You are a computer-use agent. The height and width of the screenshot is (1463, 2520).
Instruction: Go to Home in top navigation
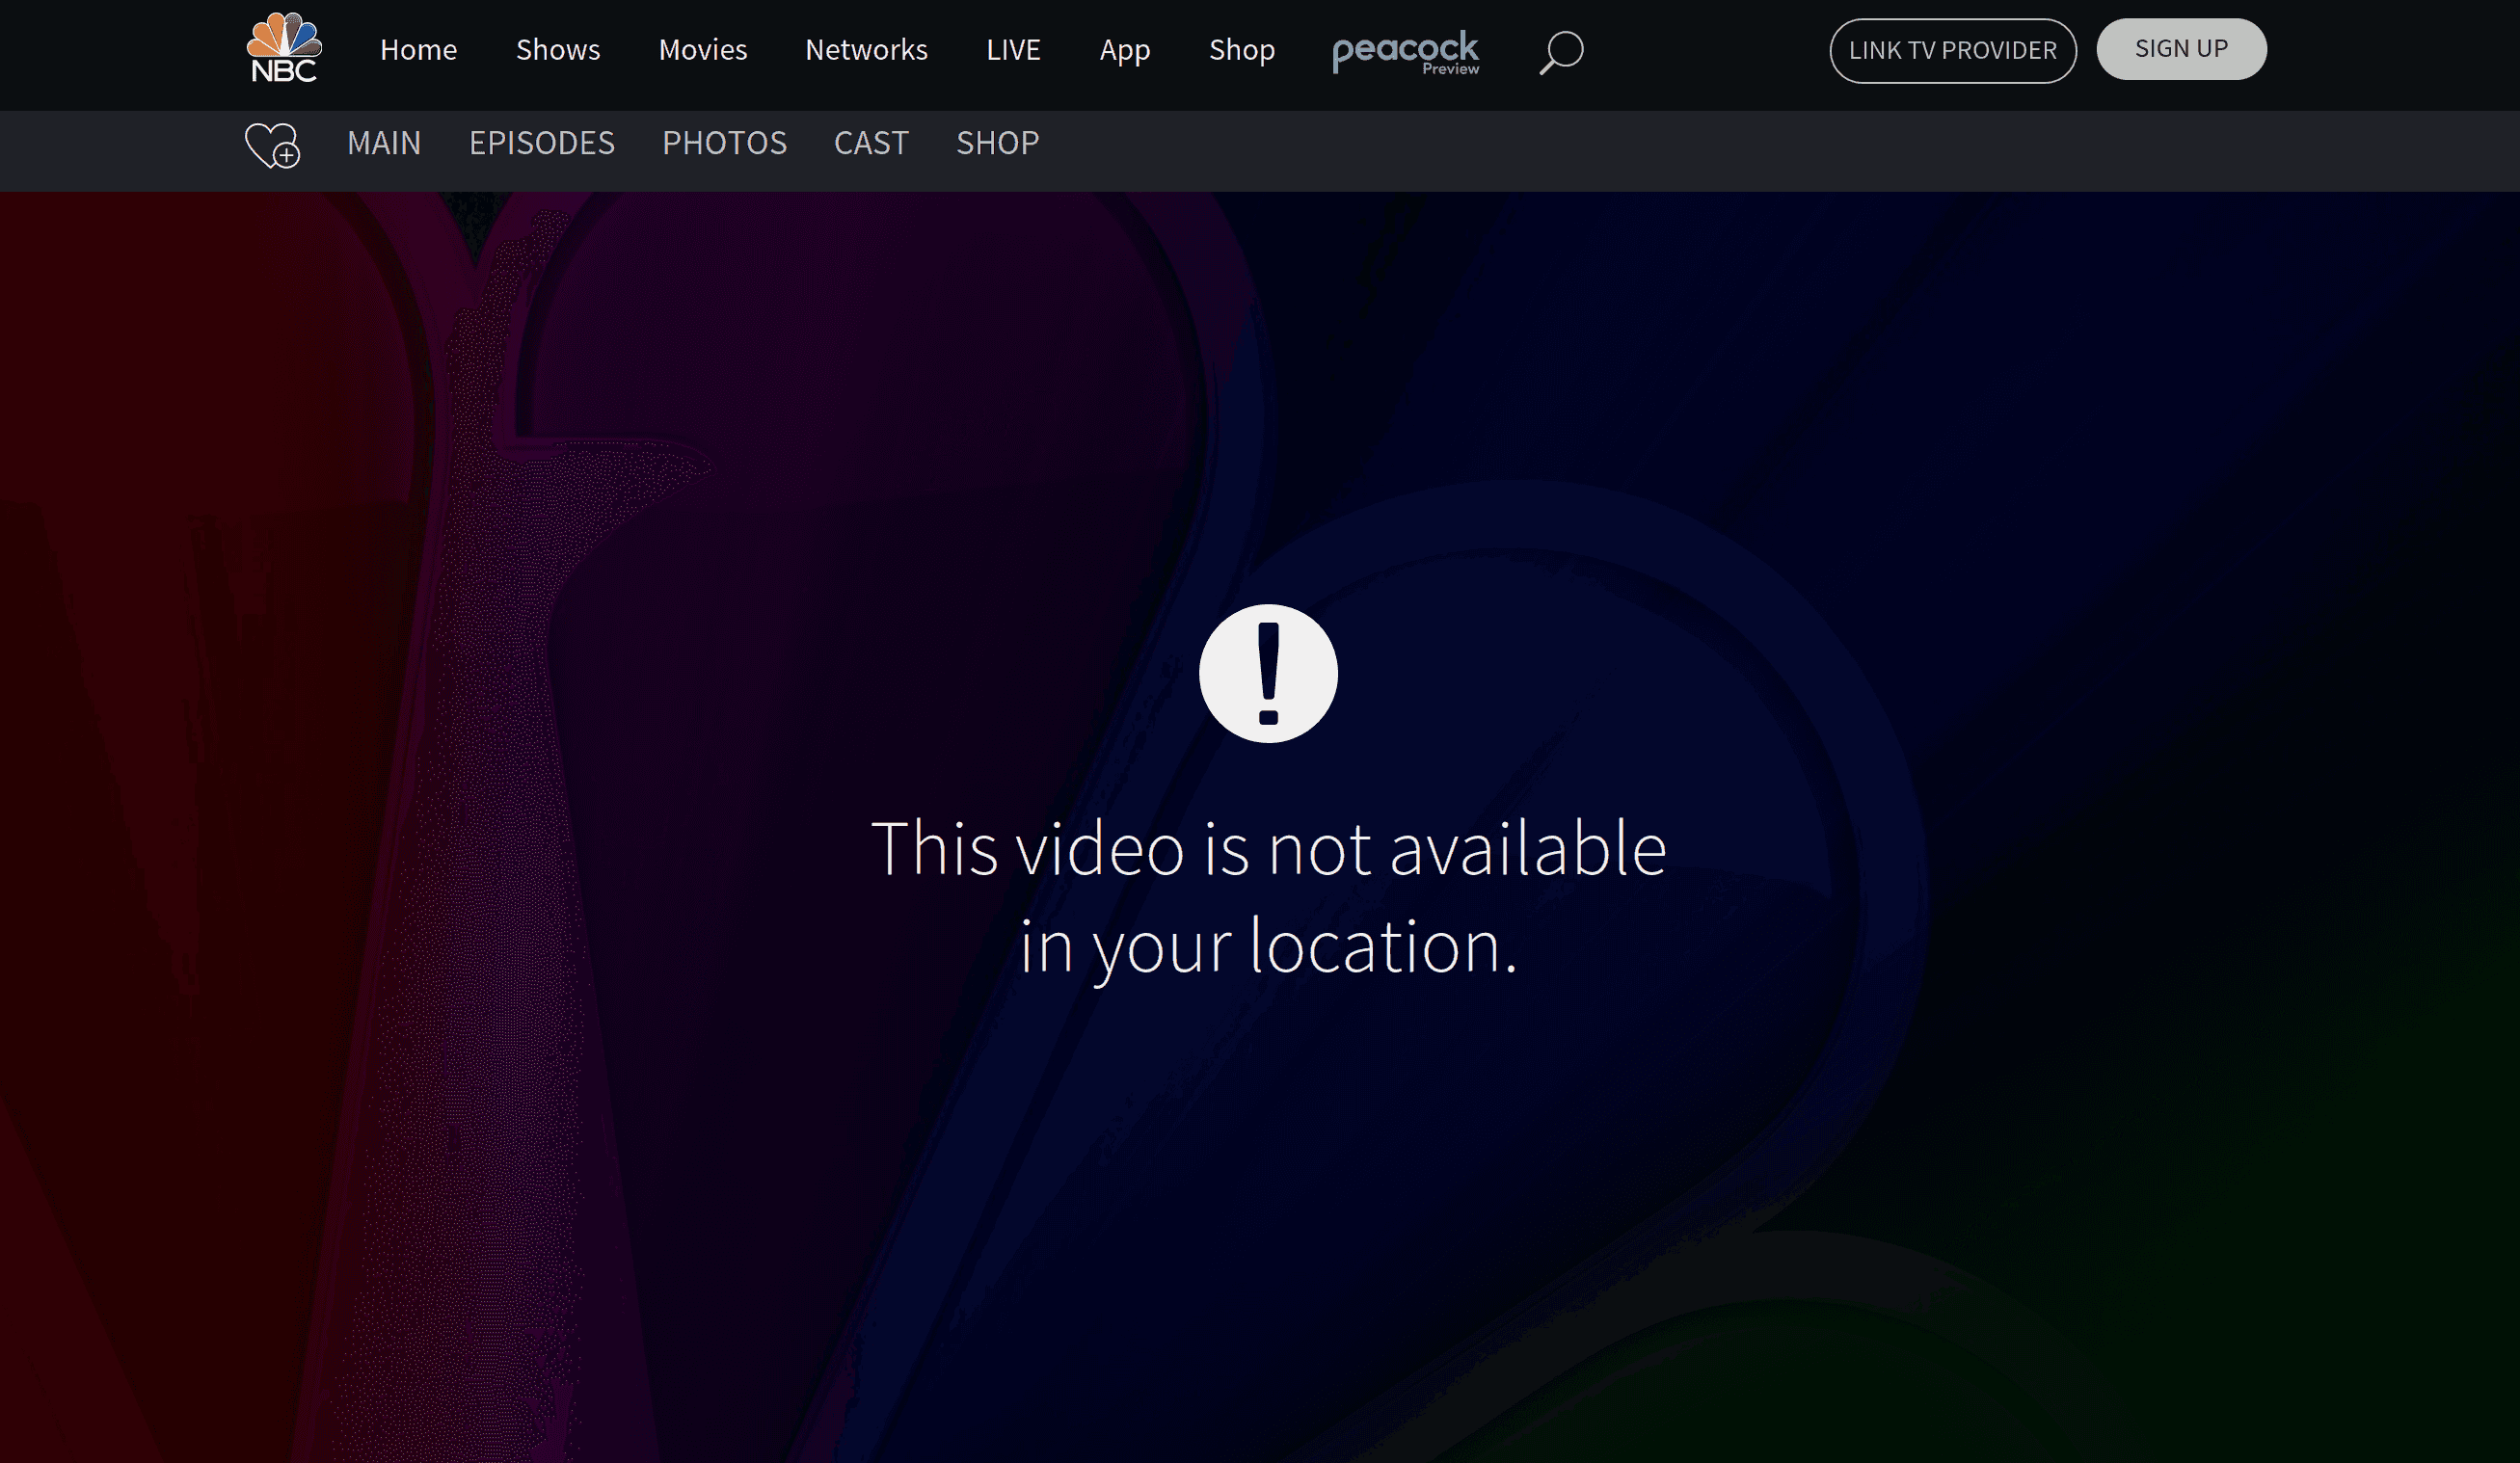pyautogui.click(x=418, y=50)
